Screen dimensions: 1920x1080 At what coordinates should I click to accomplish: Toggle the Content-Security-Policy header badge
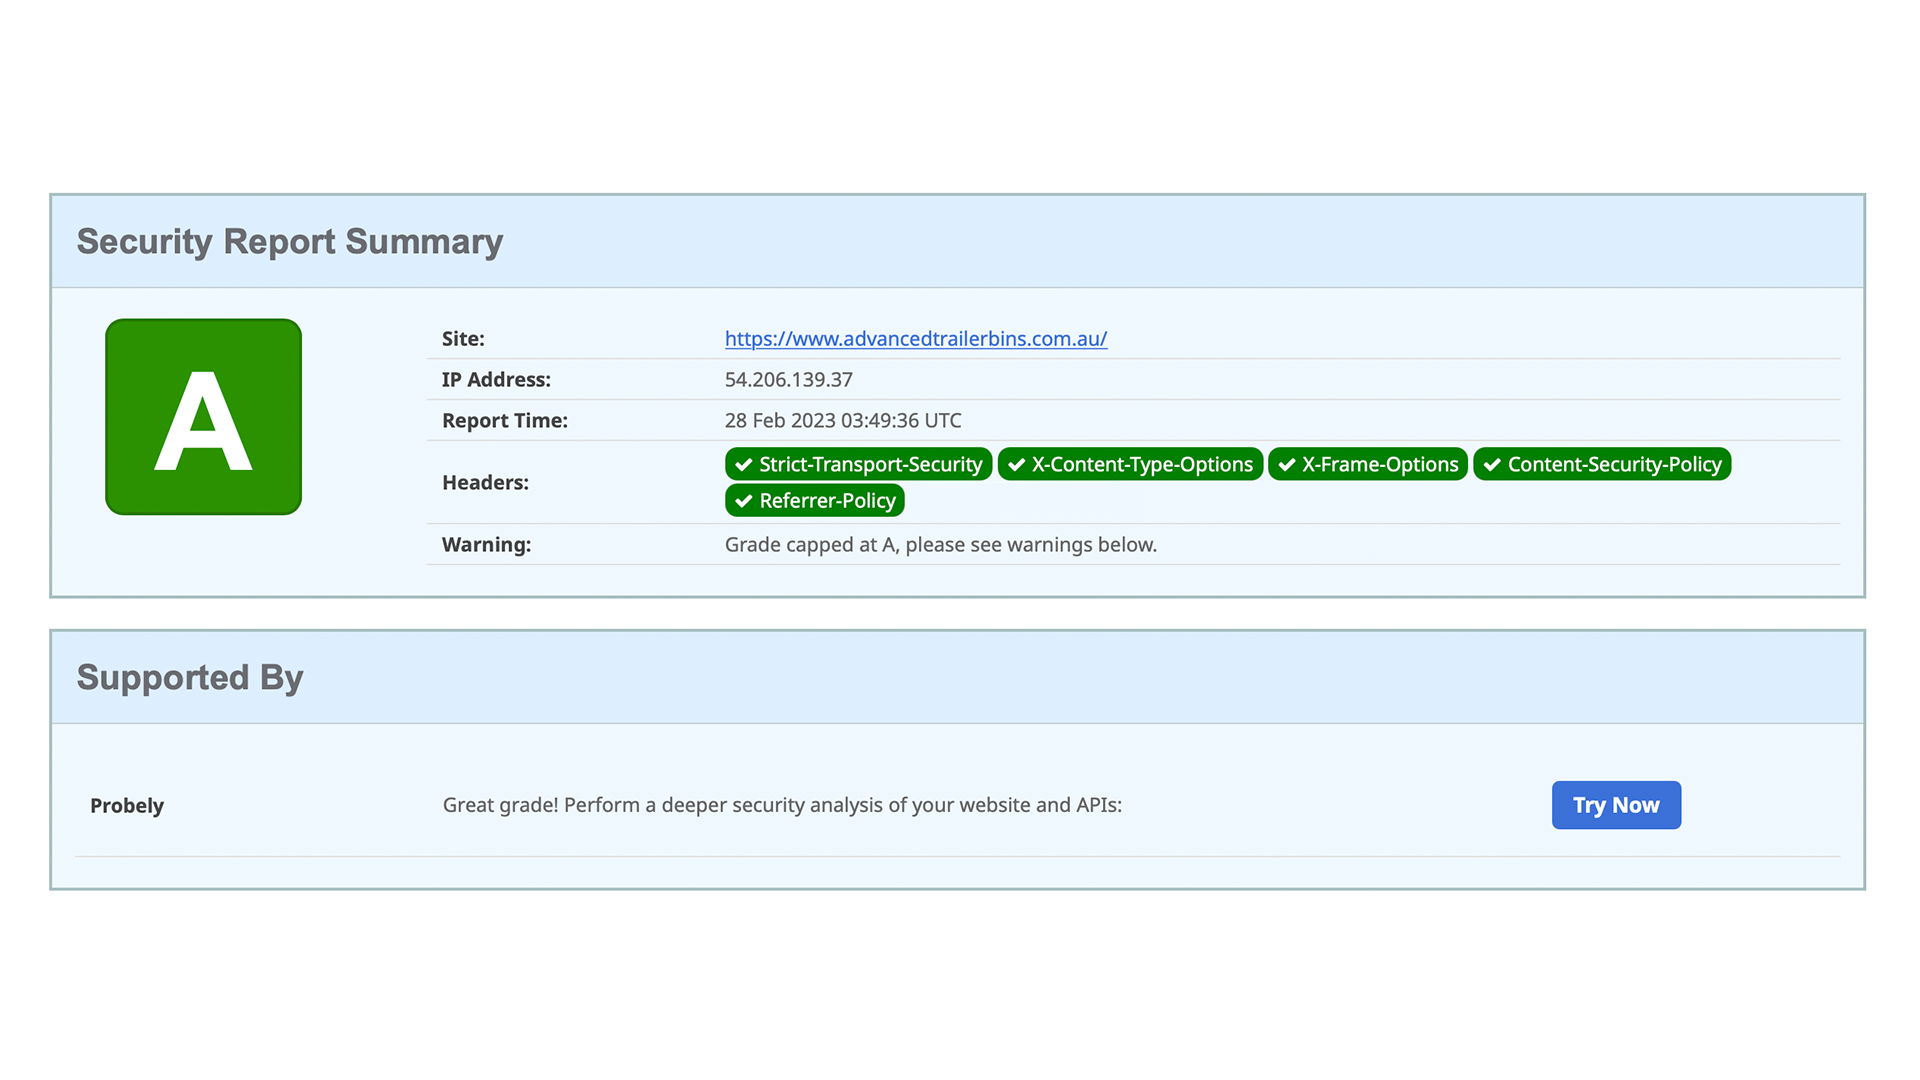1601,464
